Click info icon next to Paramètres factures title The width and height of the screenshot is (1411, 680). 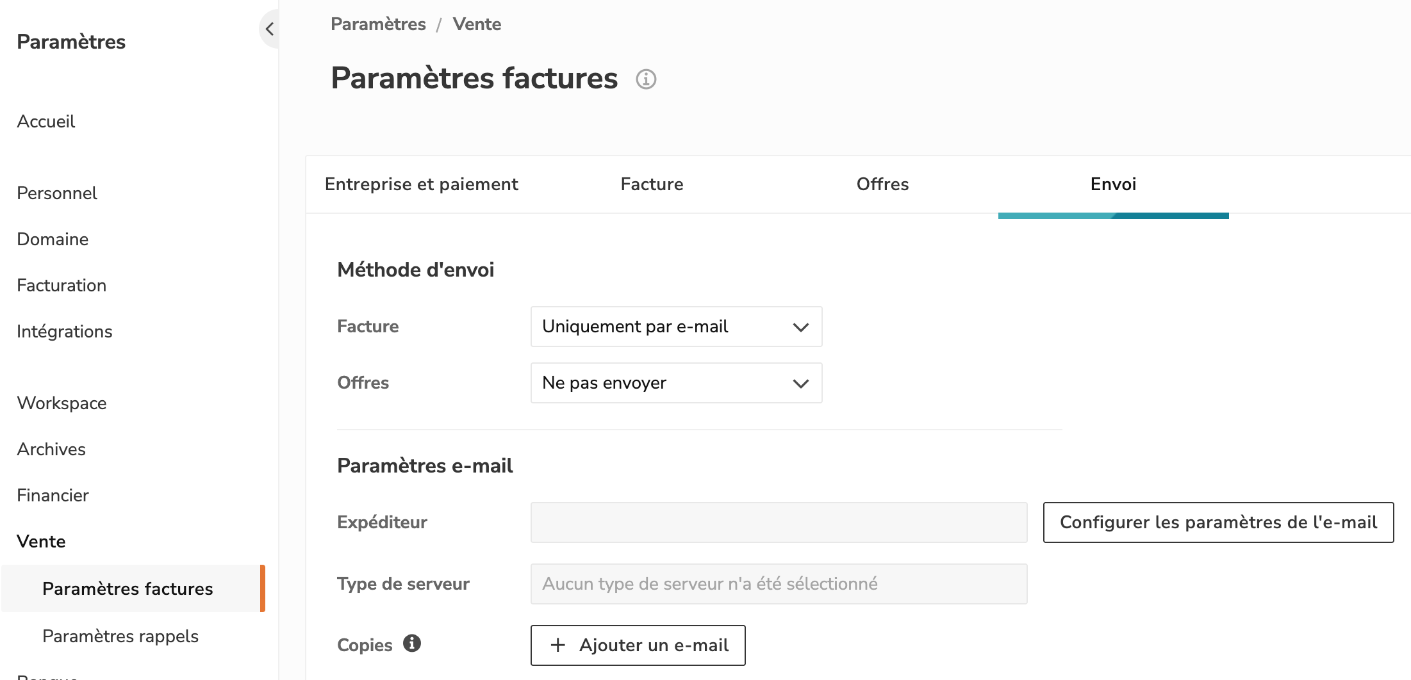(646, 79)
